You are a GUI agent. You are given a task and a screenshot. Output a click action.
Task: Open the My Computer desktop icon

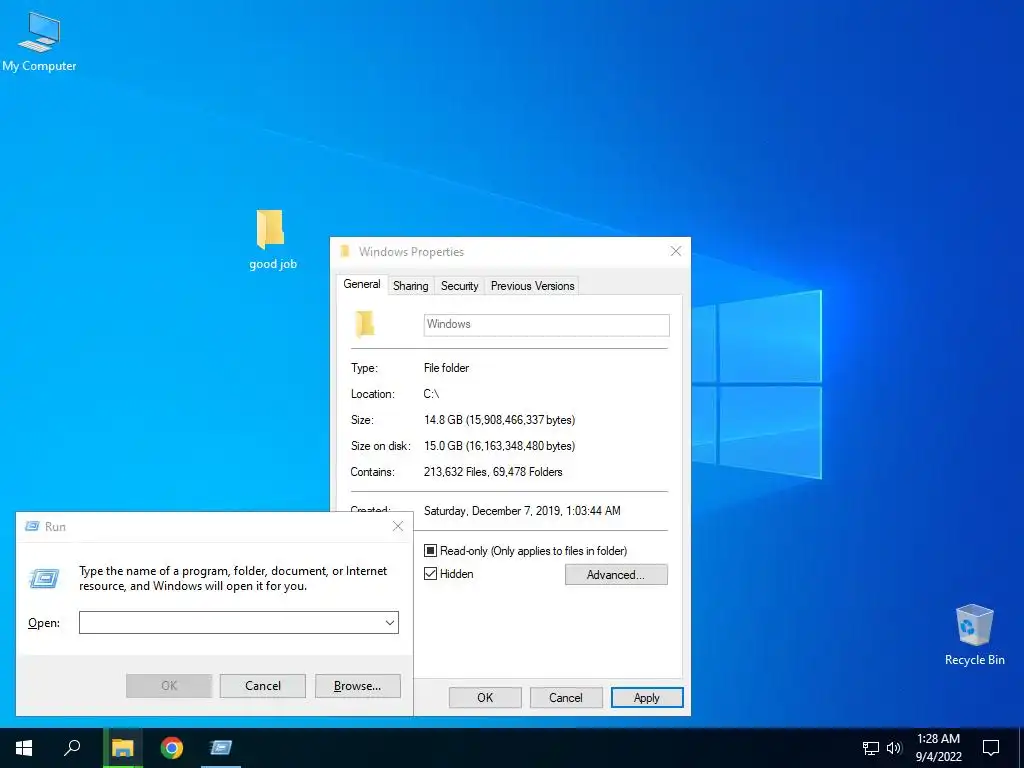point(39,41)
